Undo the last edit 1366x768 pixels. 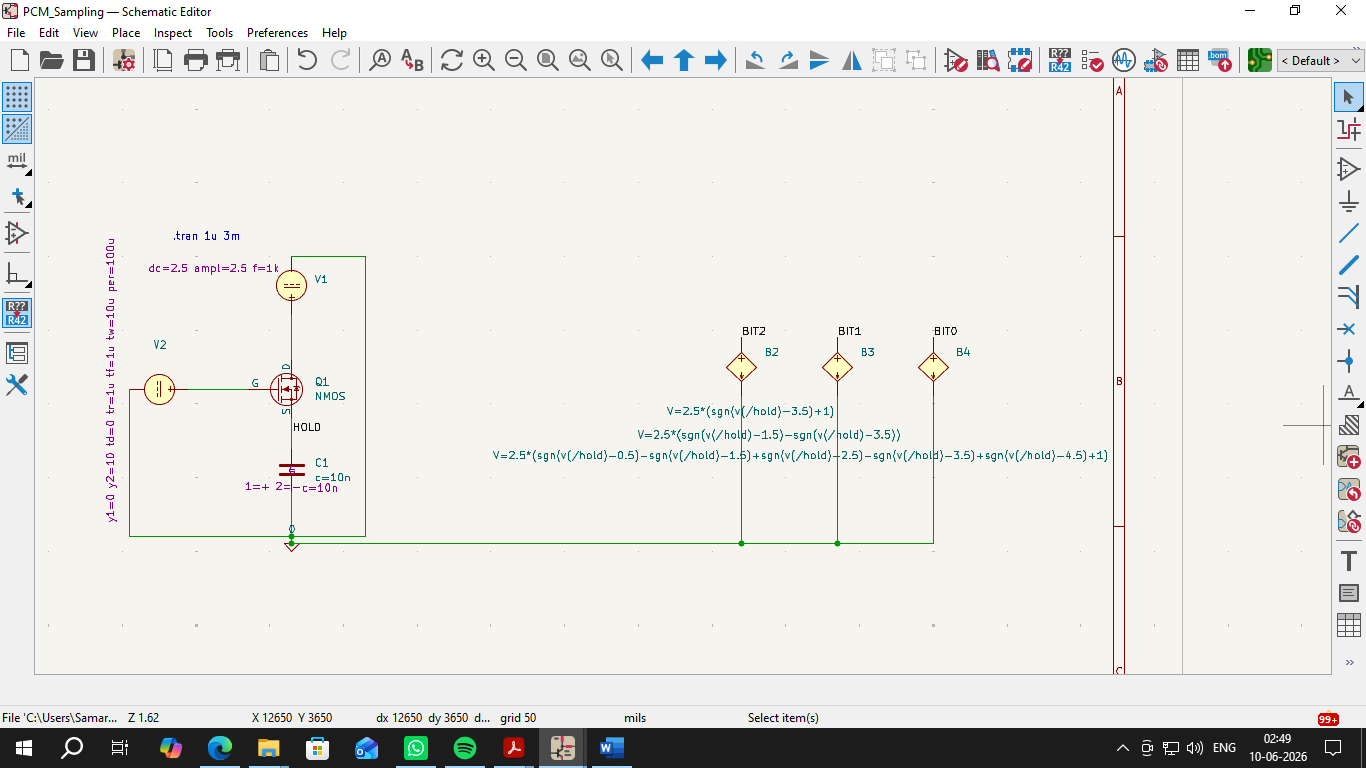coord(307,60)
